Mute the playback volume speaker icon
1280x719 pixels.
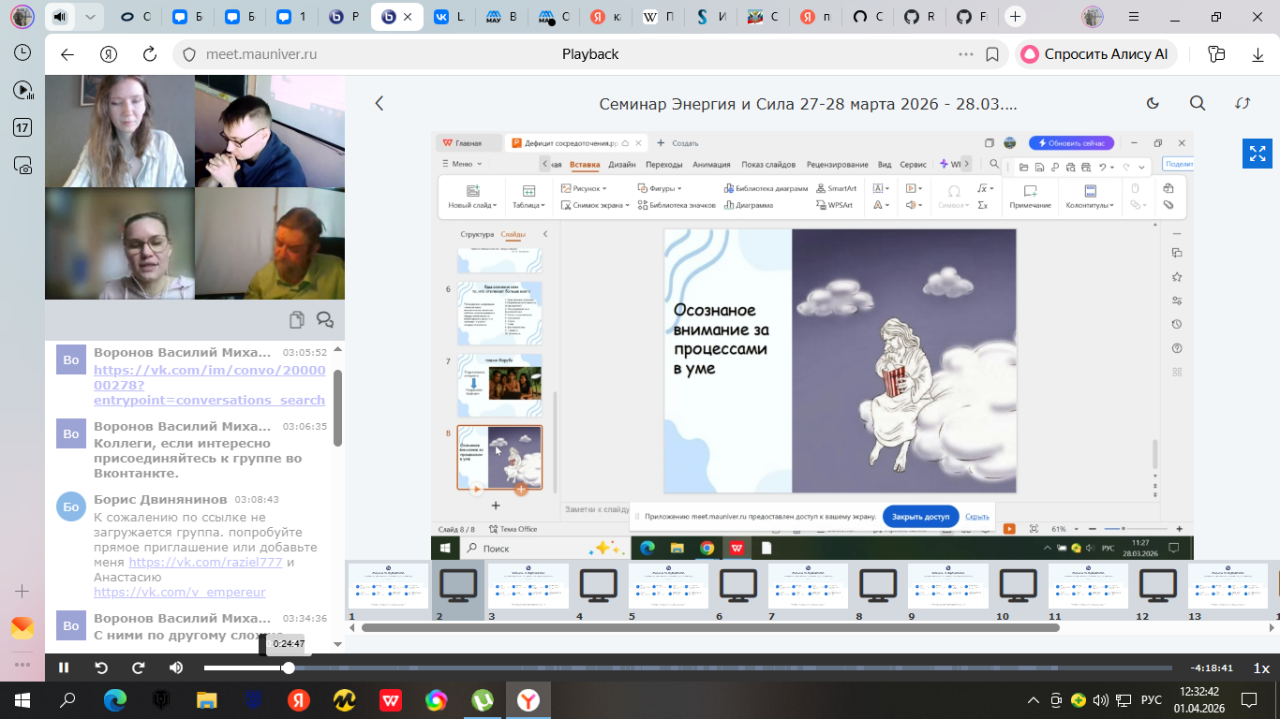176,668
